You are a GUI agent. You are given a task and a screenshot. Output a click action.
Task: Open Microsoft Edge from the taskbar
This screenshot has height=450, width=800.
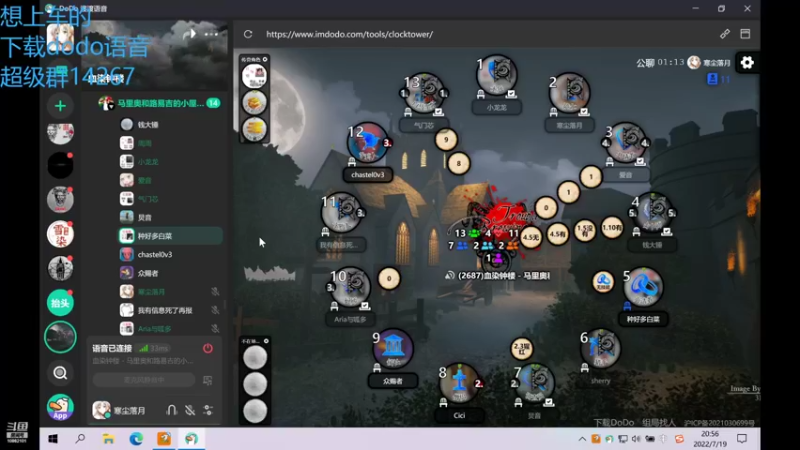tap(136, 439)
